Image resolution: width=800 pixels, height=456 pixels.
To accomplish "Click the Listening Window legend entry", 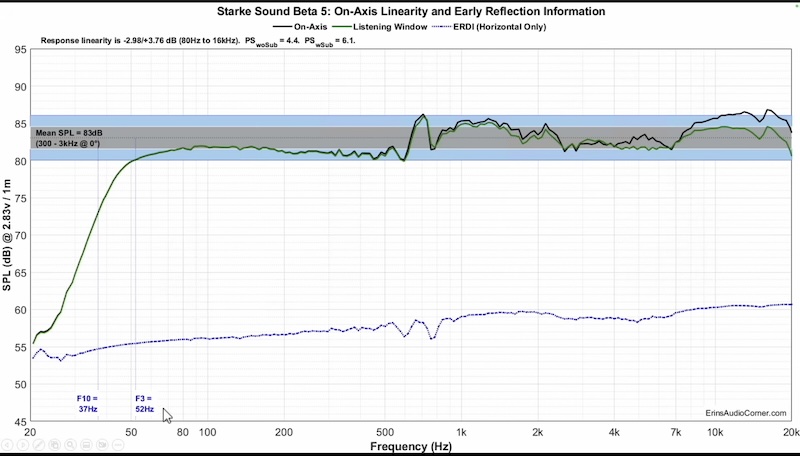I will pos(380,27).
